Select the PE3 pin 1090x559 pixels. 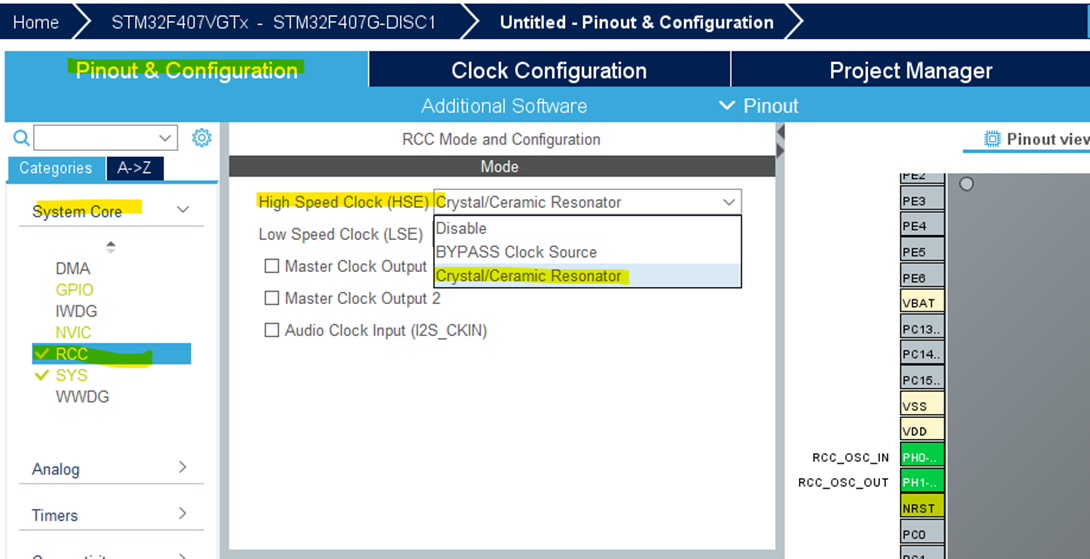(922, 200)
